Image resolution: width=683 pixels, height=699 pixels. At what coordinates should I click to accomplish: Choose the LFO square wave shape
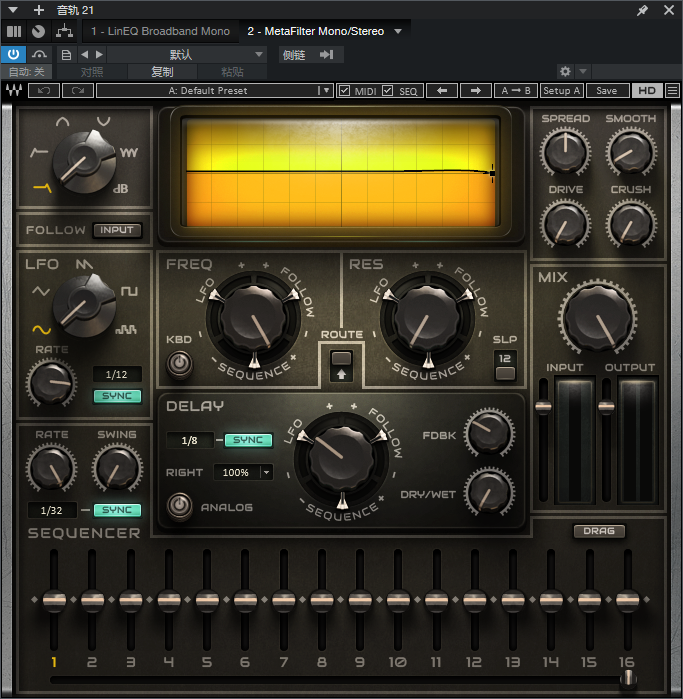coord(129,292)
